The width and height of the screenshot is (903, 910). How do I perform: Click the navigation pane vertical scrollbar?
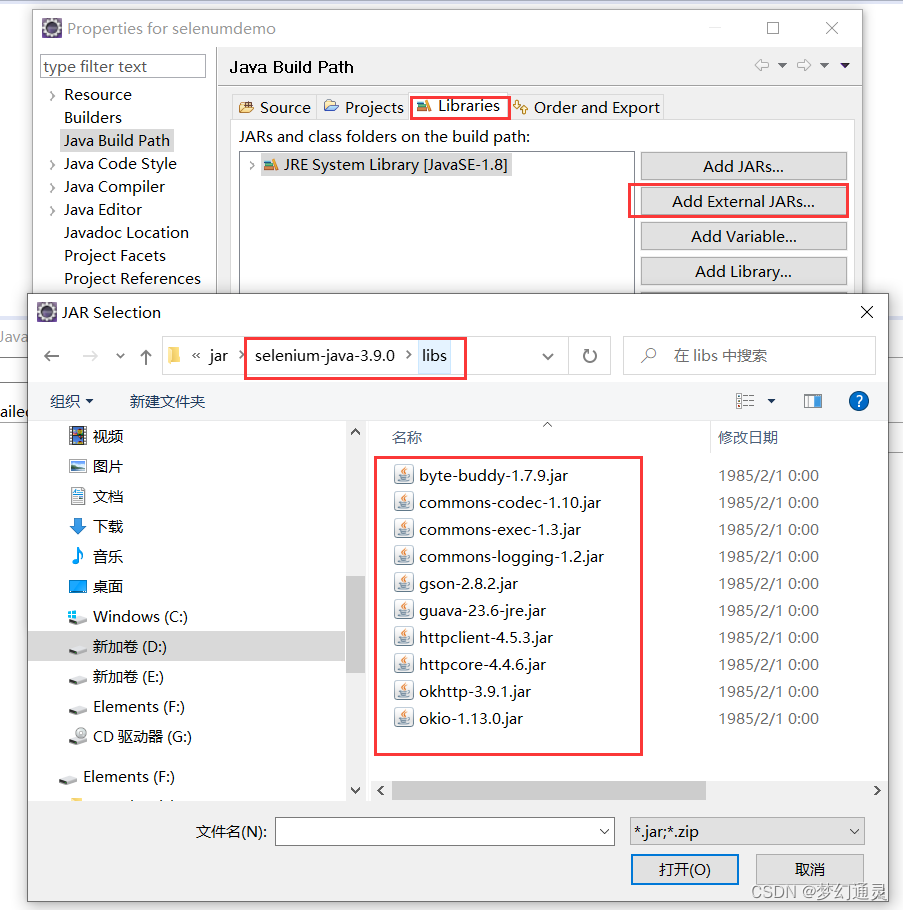coord(355,624)
